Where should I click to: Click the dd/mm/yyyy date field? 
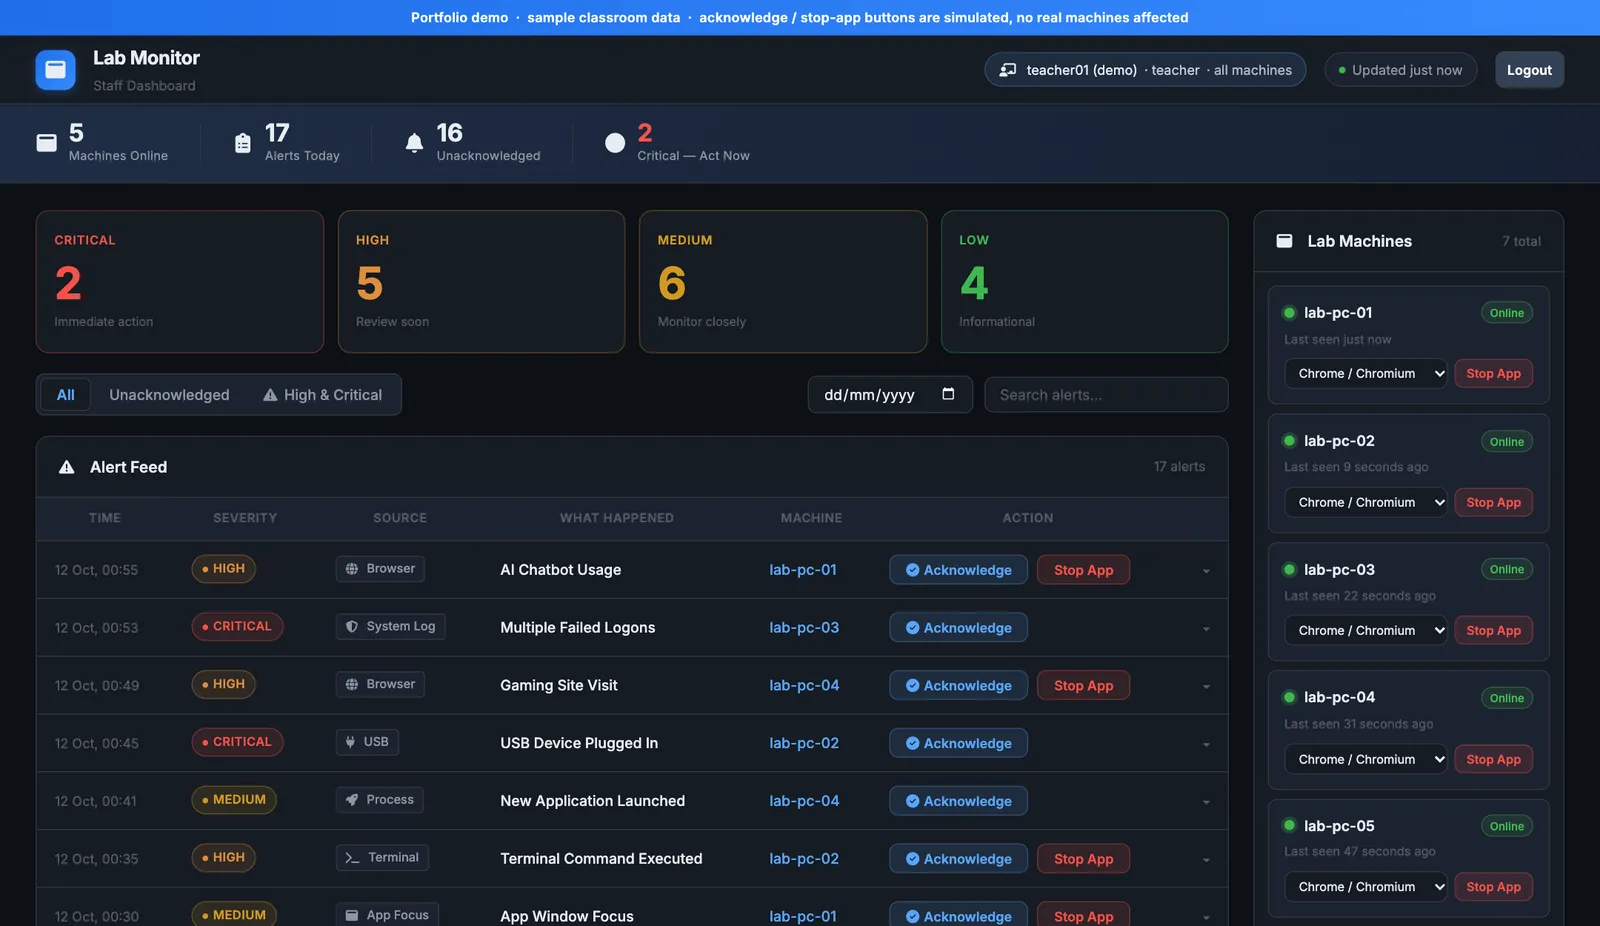click(x=890, y=395)
